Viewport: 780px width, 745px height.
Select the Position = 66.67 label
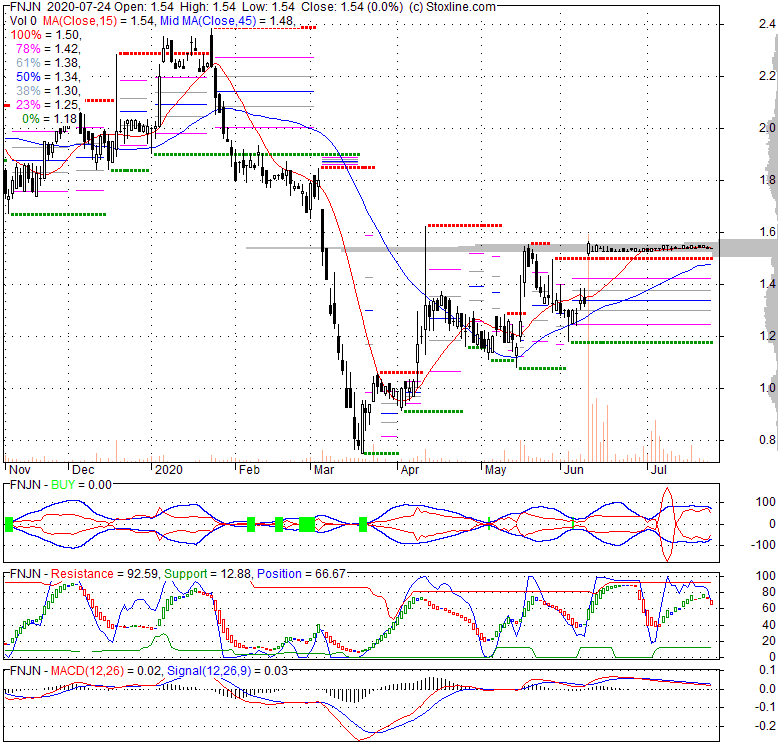pos(301,574)
